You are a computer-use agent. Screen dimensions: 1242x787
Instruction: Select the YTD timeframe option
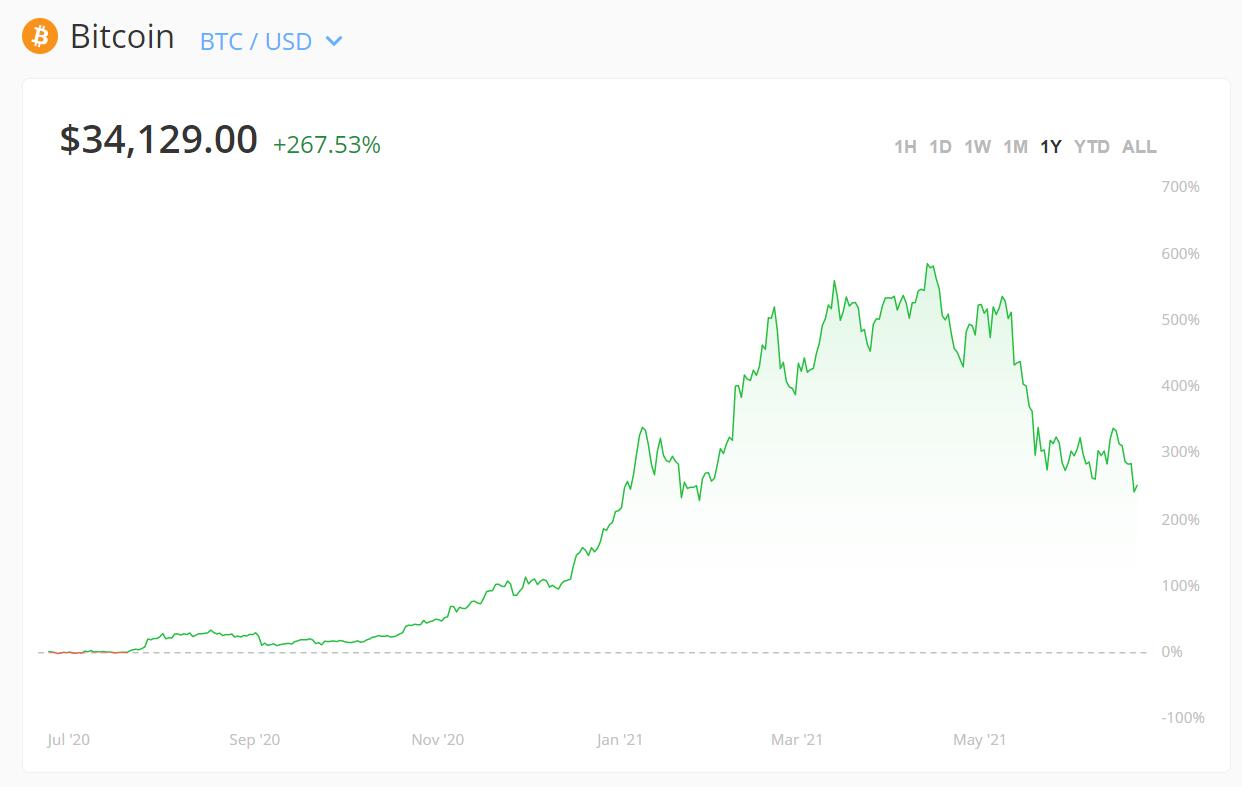click(x=1090, y=146)
